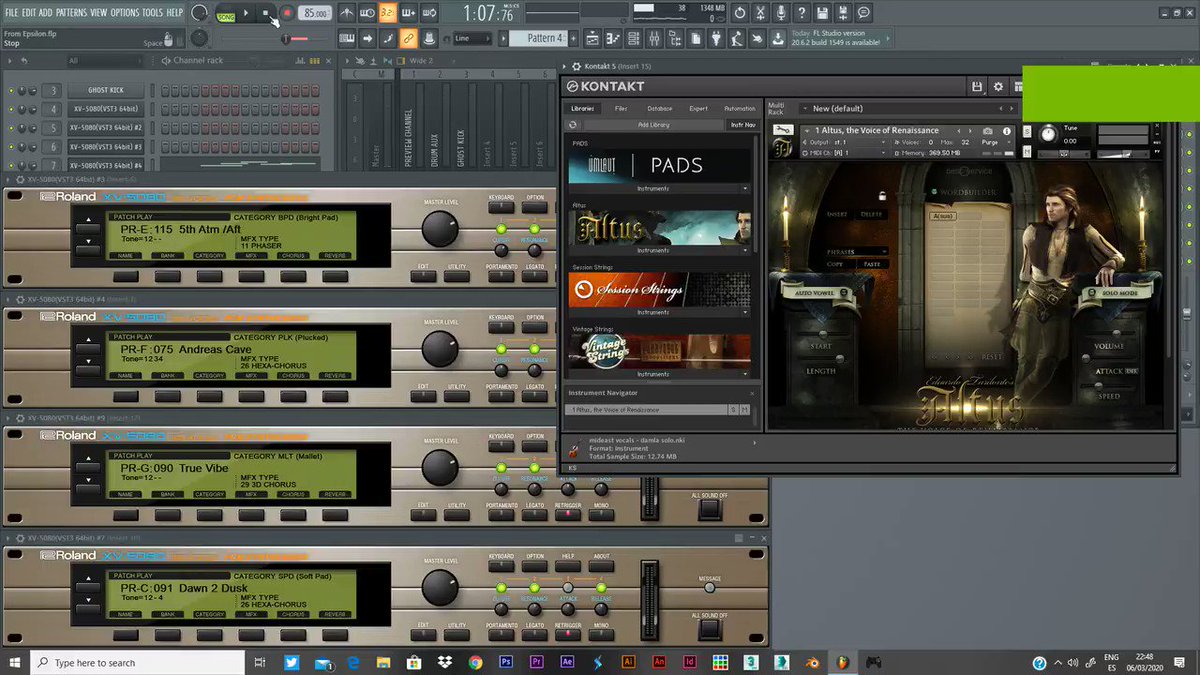This screenshot has width=1200, height=675.
Task: Click Kontakt instrument wrench edit icon
Action: tap(785, 131)
